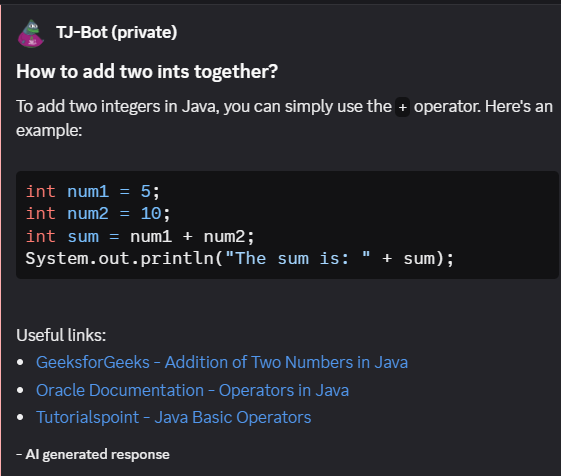This screenshot has width=561, height=476.
Task: Click the inline plus operator code snippet
Action: pos(403,107)
